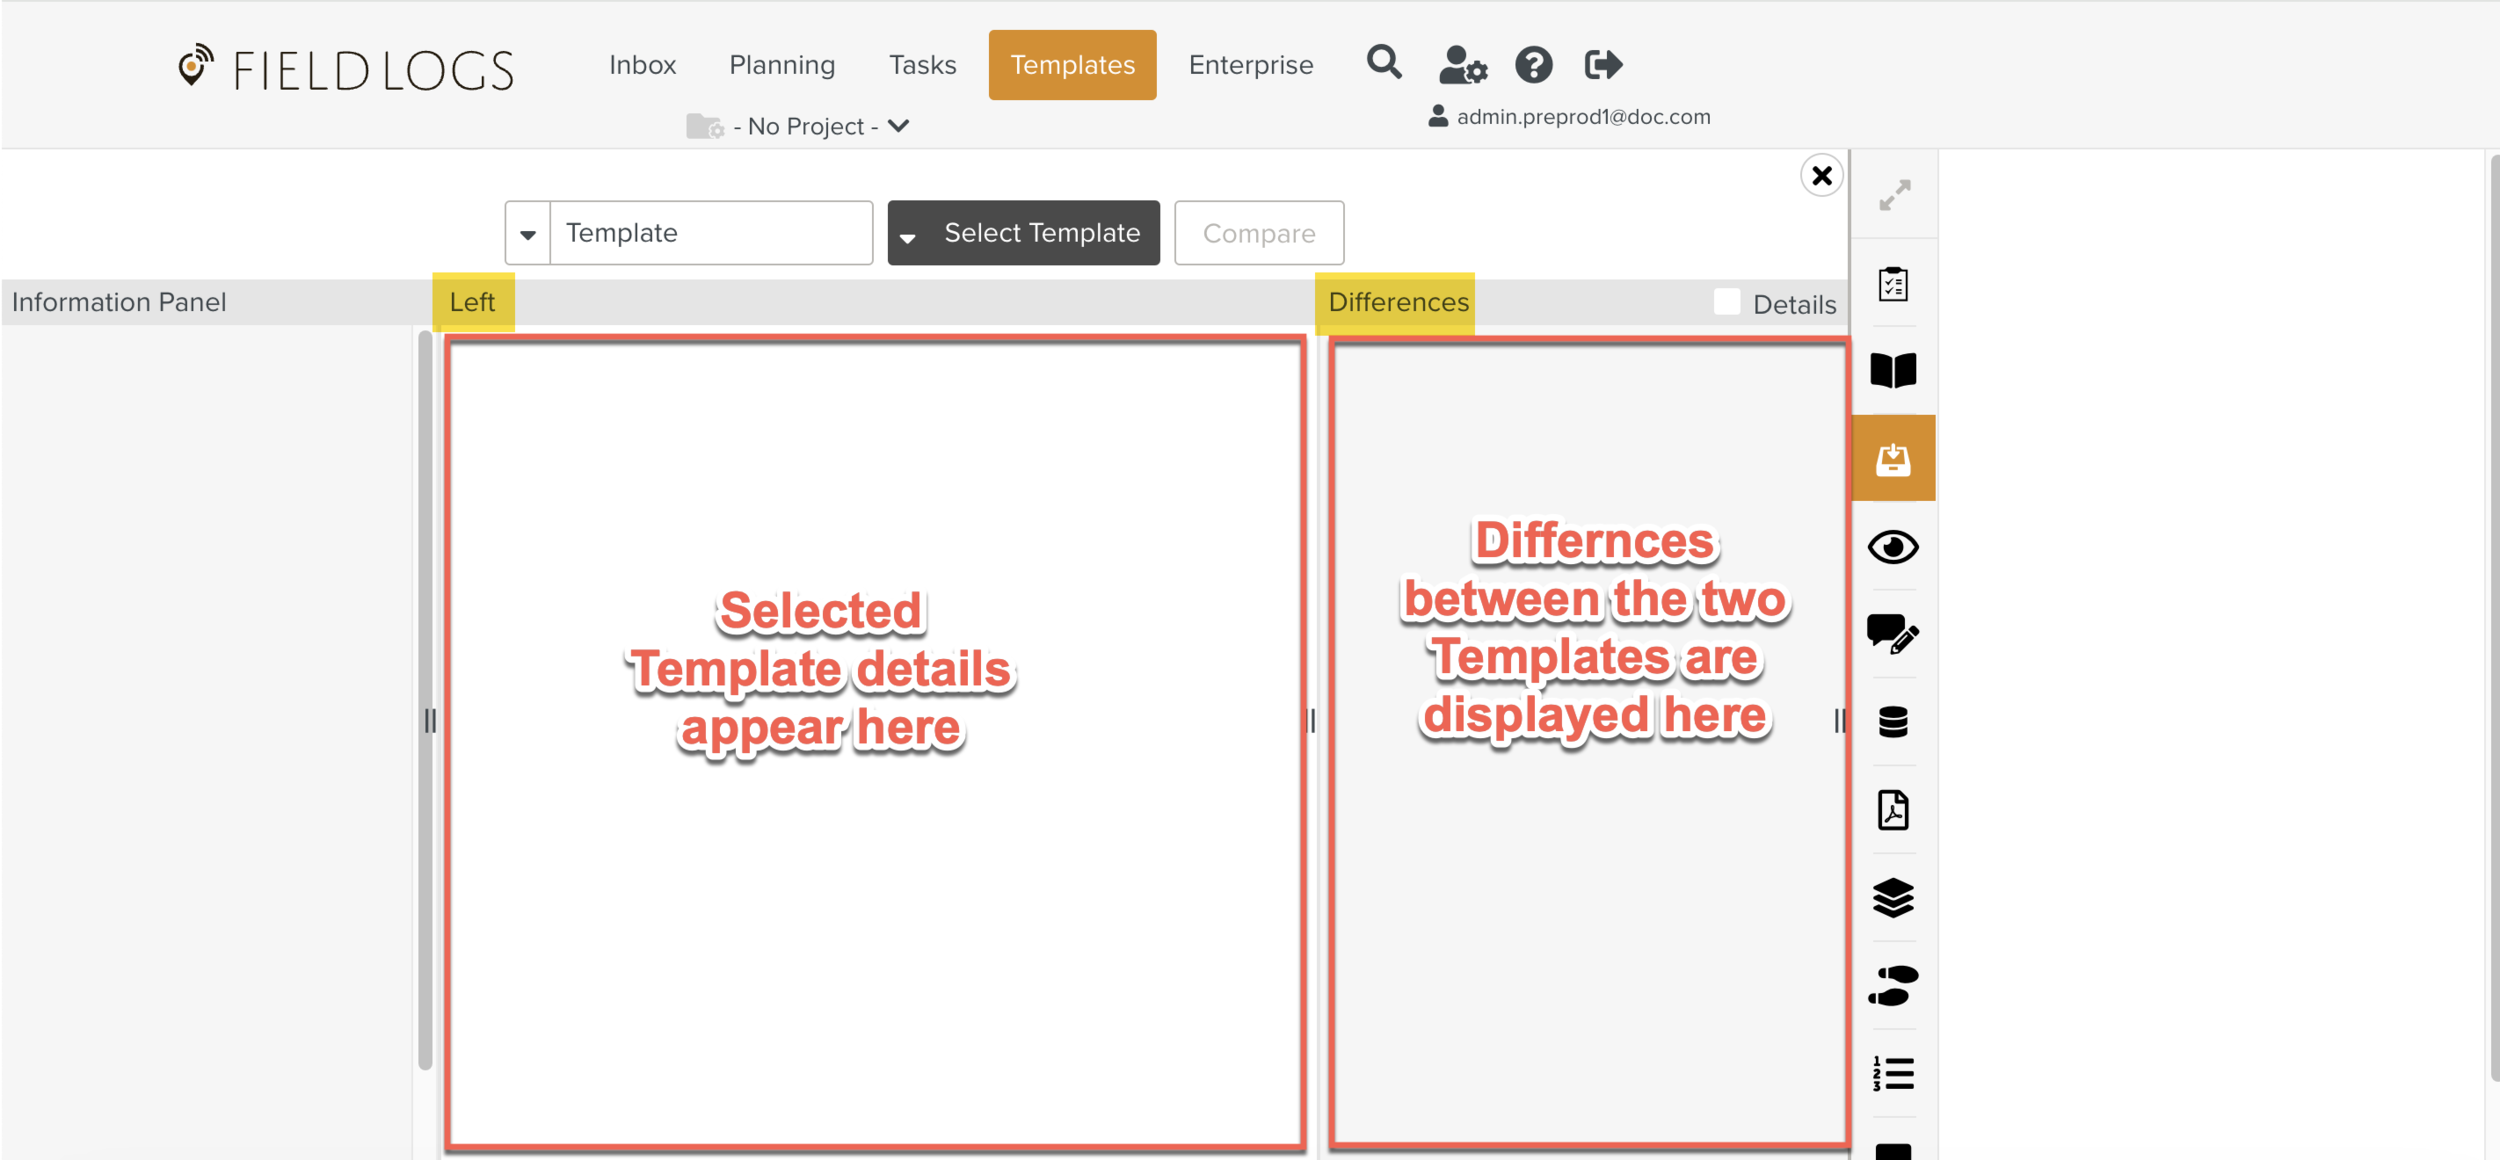Click the search magnifier icon

[x=1384, y=63]
